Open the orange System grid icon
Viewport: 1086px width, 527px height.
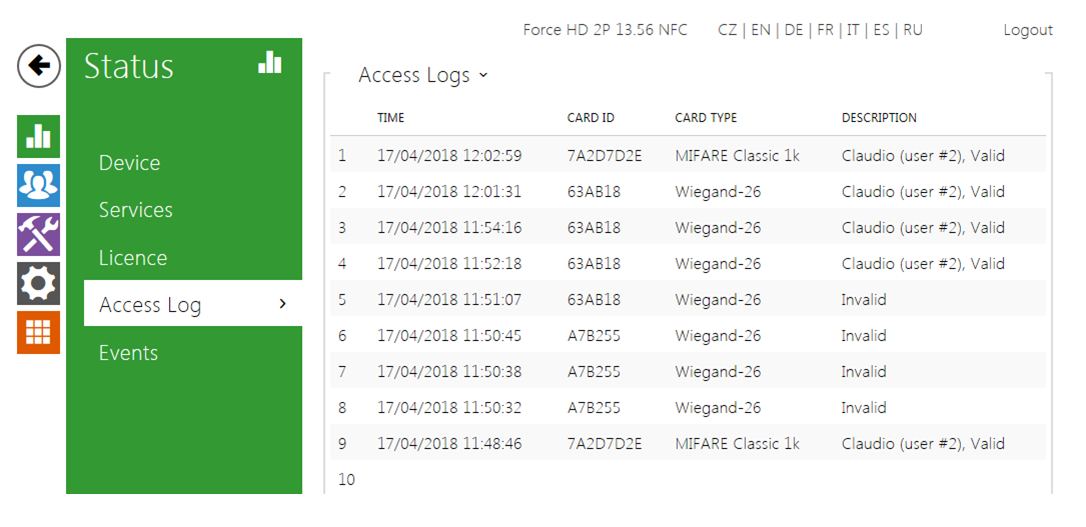pos(38,333)
